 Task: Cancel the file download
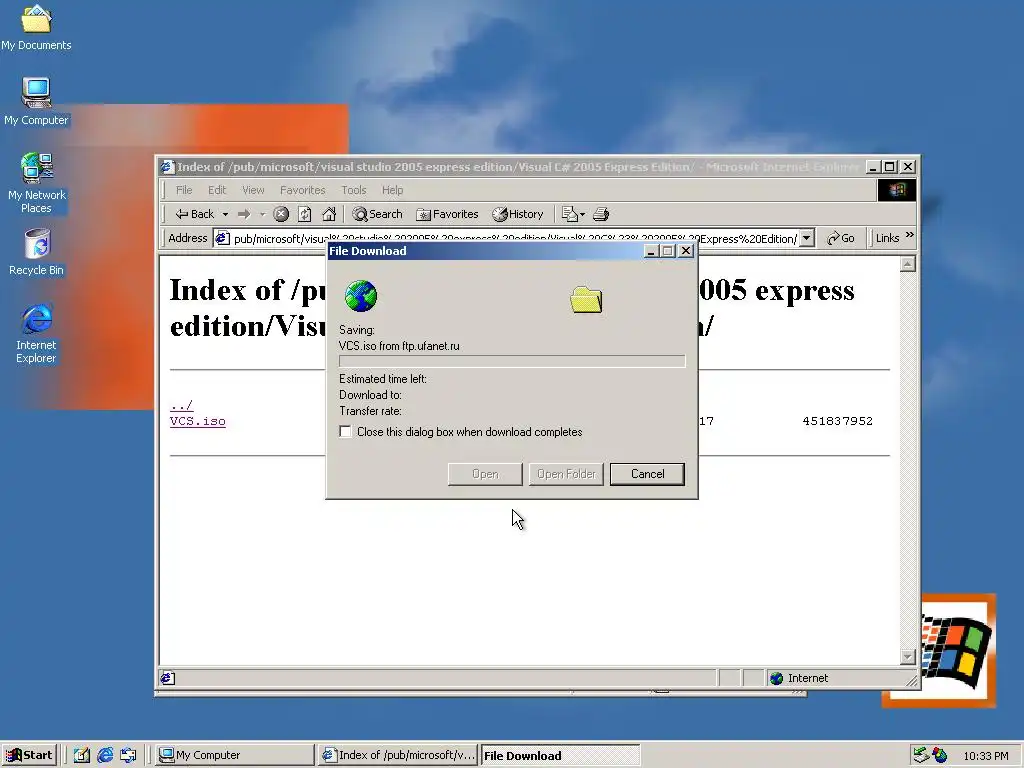point(647,474)
